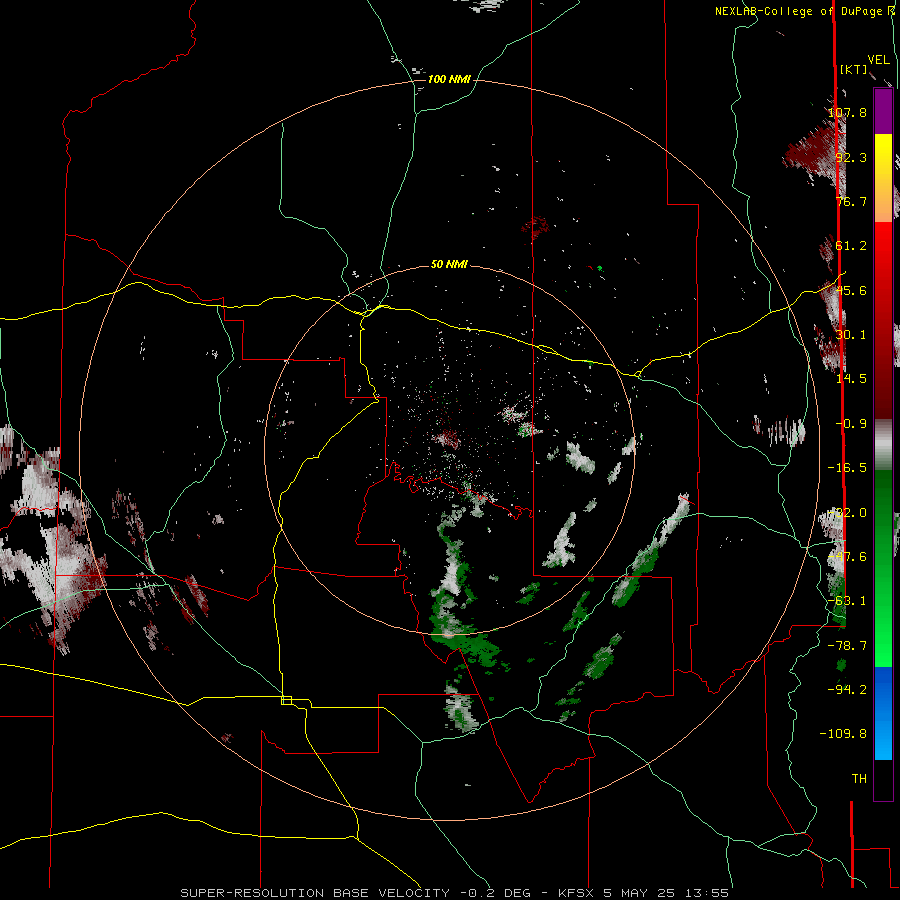Select the -0.9 legend value
The width and height of the screenshot is (900, 900).
tap(851, 424)
